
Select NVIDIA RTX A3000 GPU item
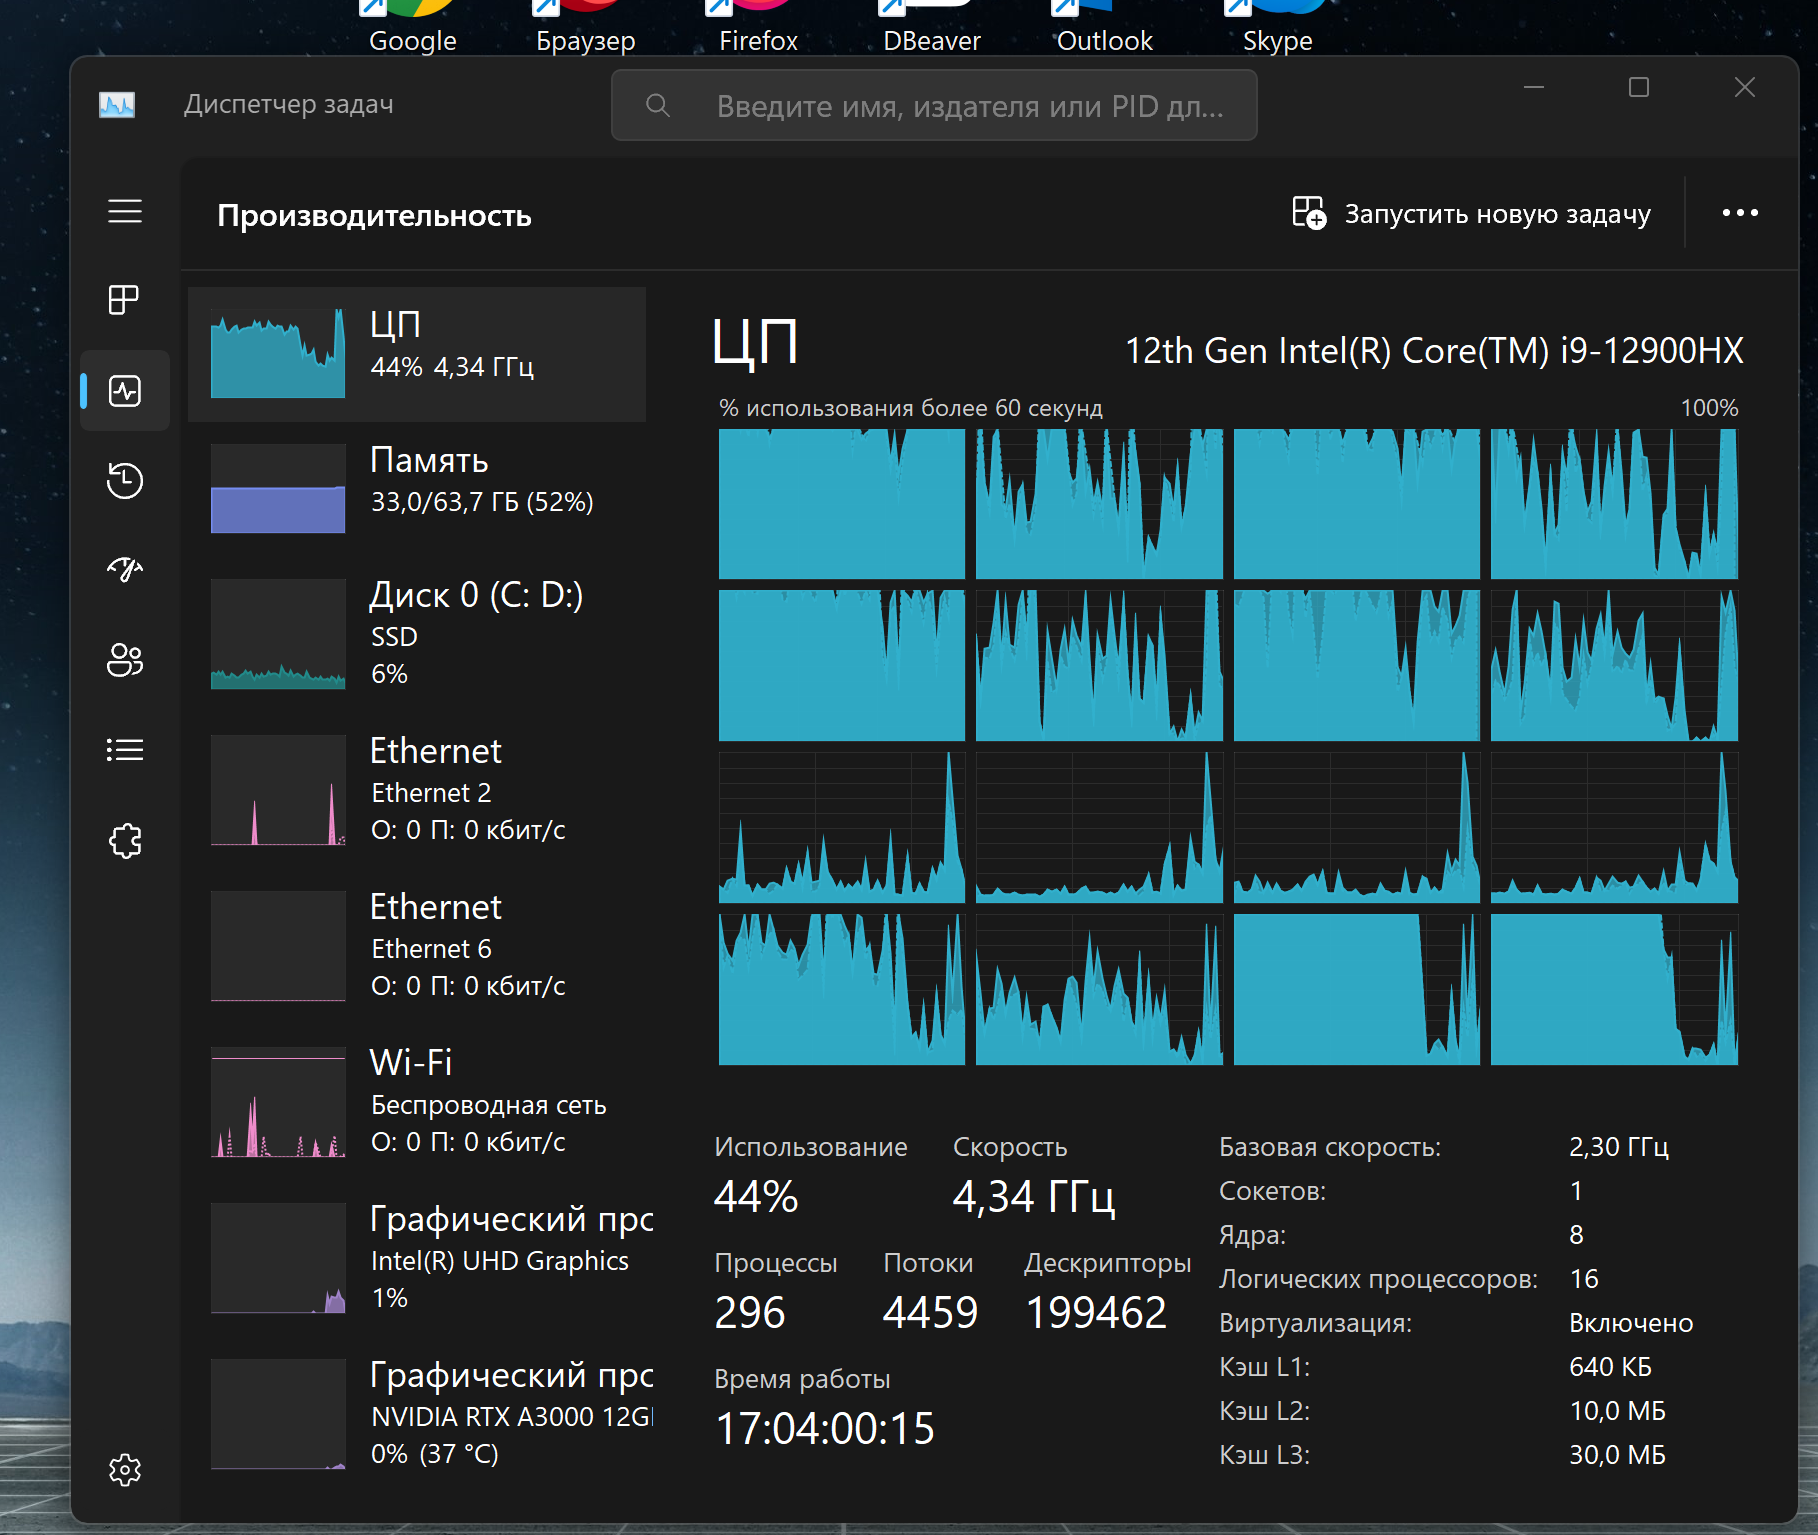pyautogui.click(x=417, y=1414)
